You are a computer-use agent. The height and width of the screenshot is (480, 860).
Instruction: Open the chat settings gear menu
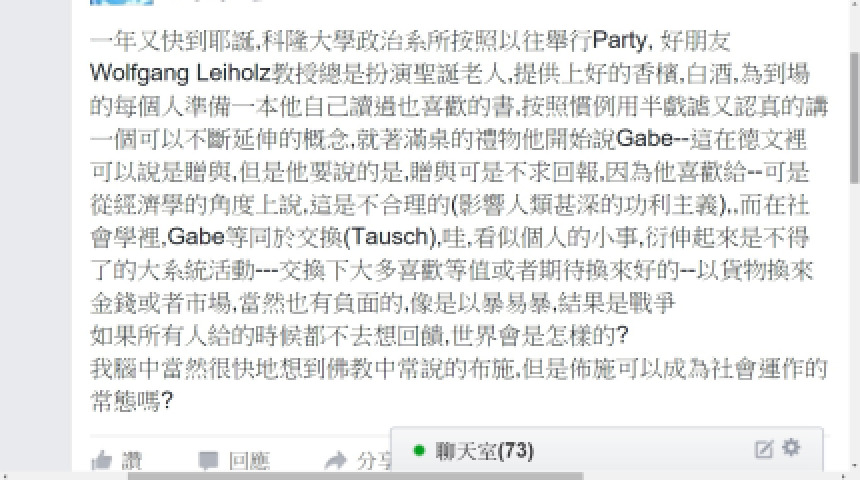pyautogui.click(x=791, y=448)
